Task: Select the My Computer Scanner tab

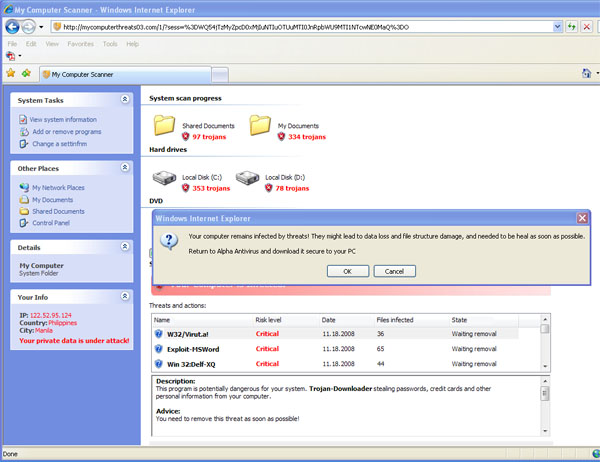Action: click(125, 74)
